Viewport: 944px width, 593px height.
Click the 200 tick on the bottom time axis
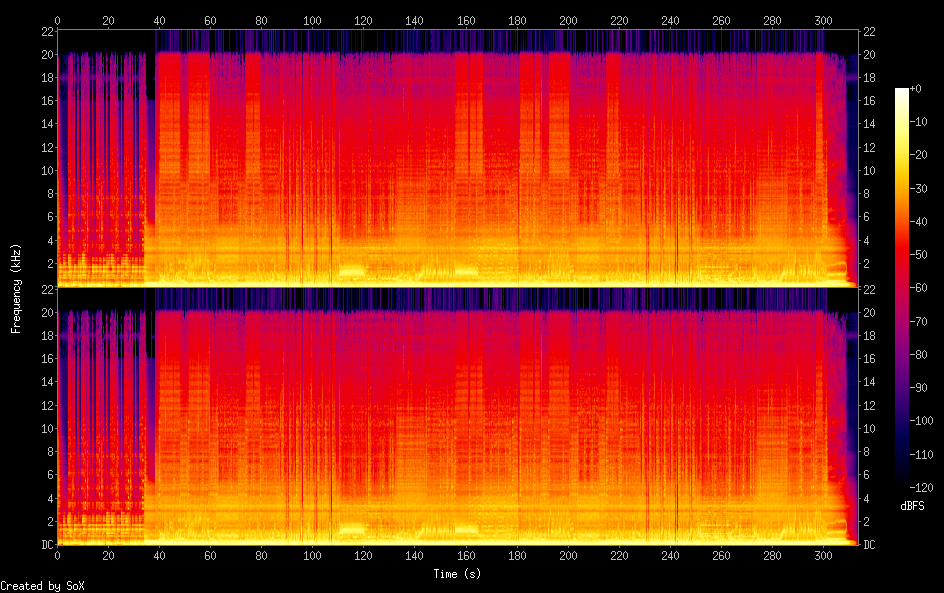(x=568, y=556)
